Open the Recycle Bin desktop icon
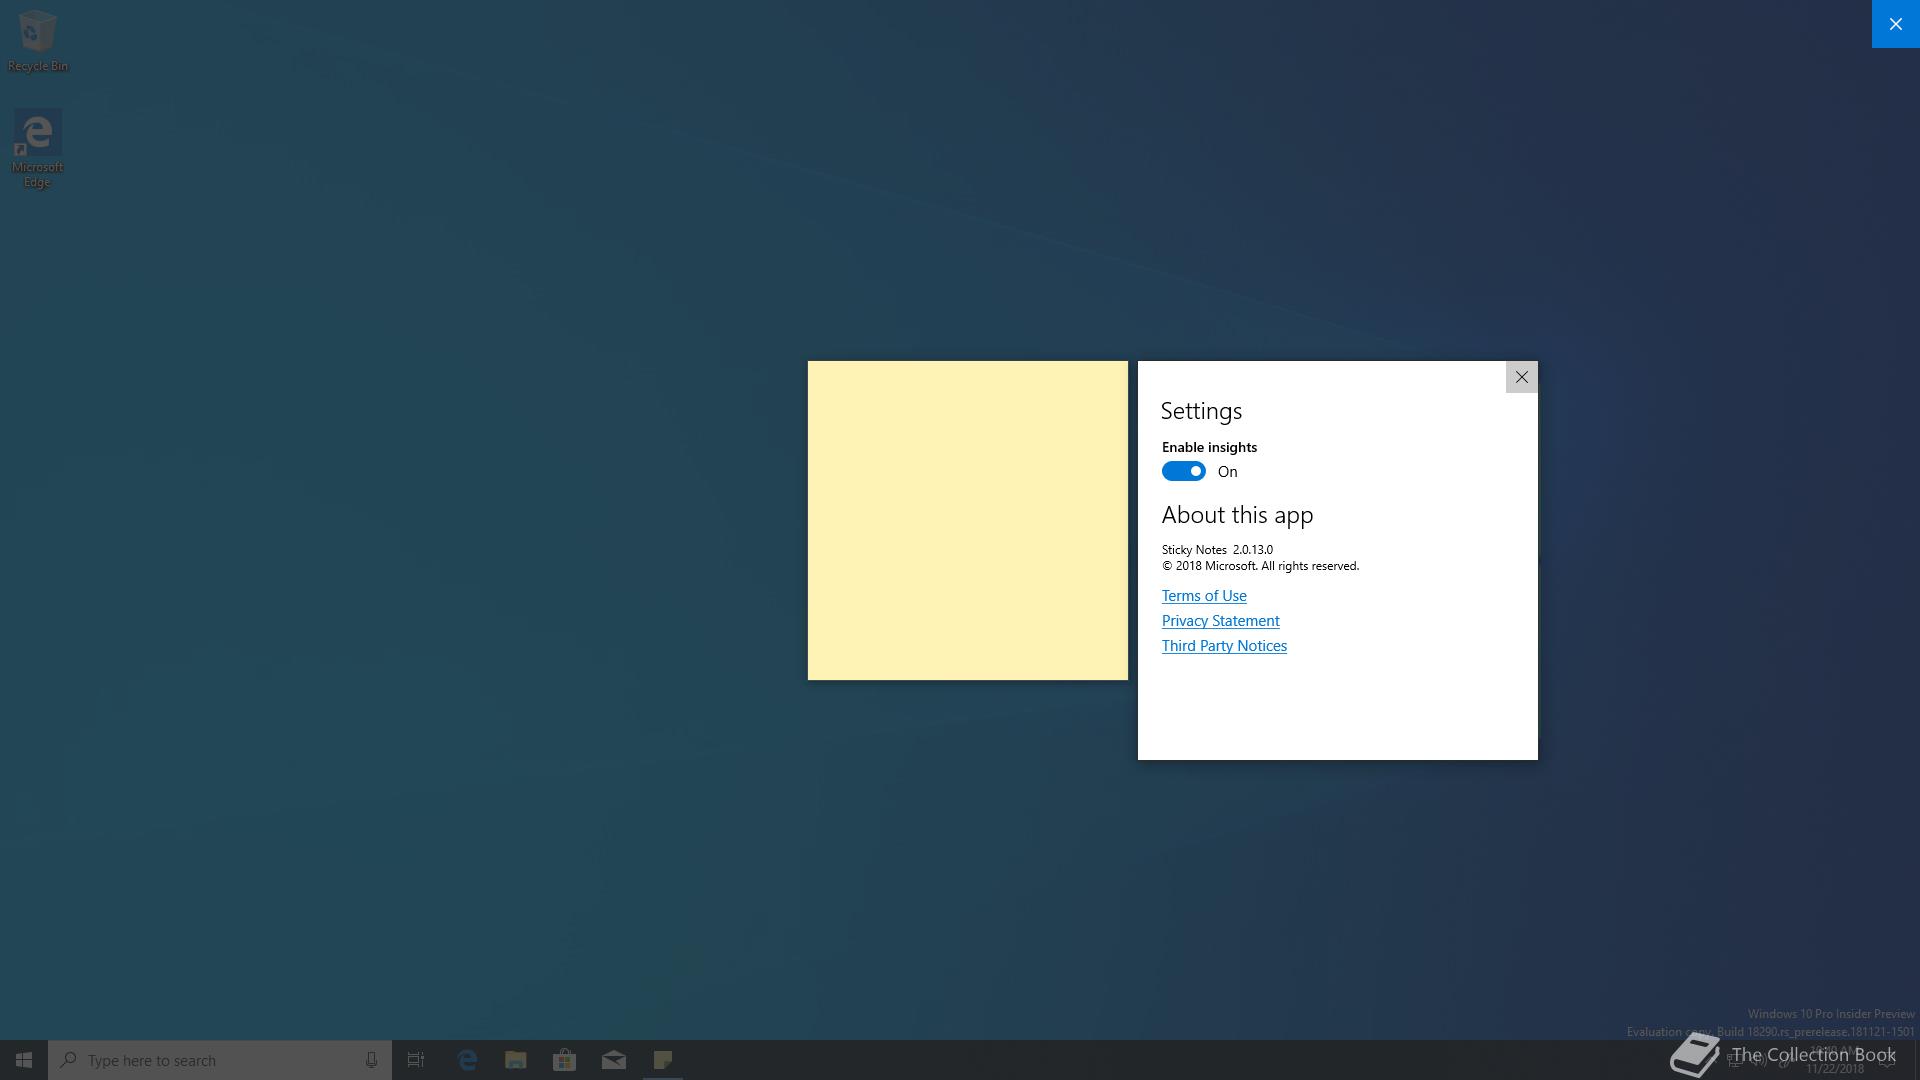 pyautogui.click(x=38, y=41)
